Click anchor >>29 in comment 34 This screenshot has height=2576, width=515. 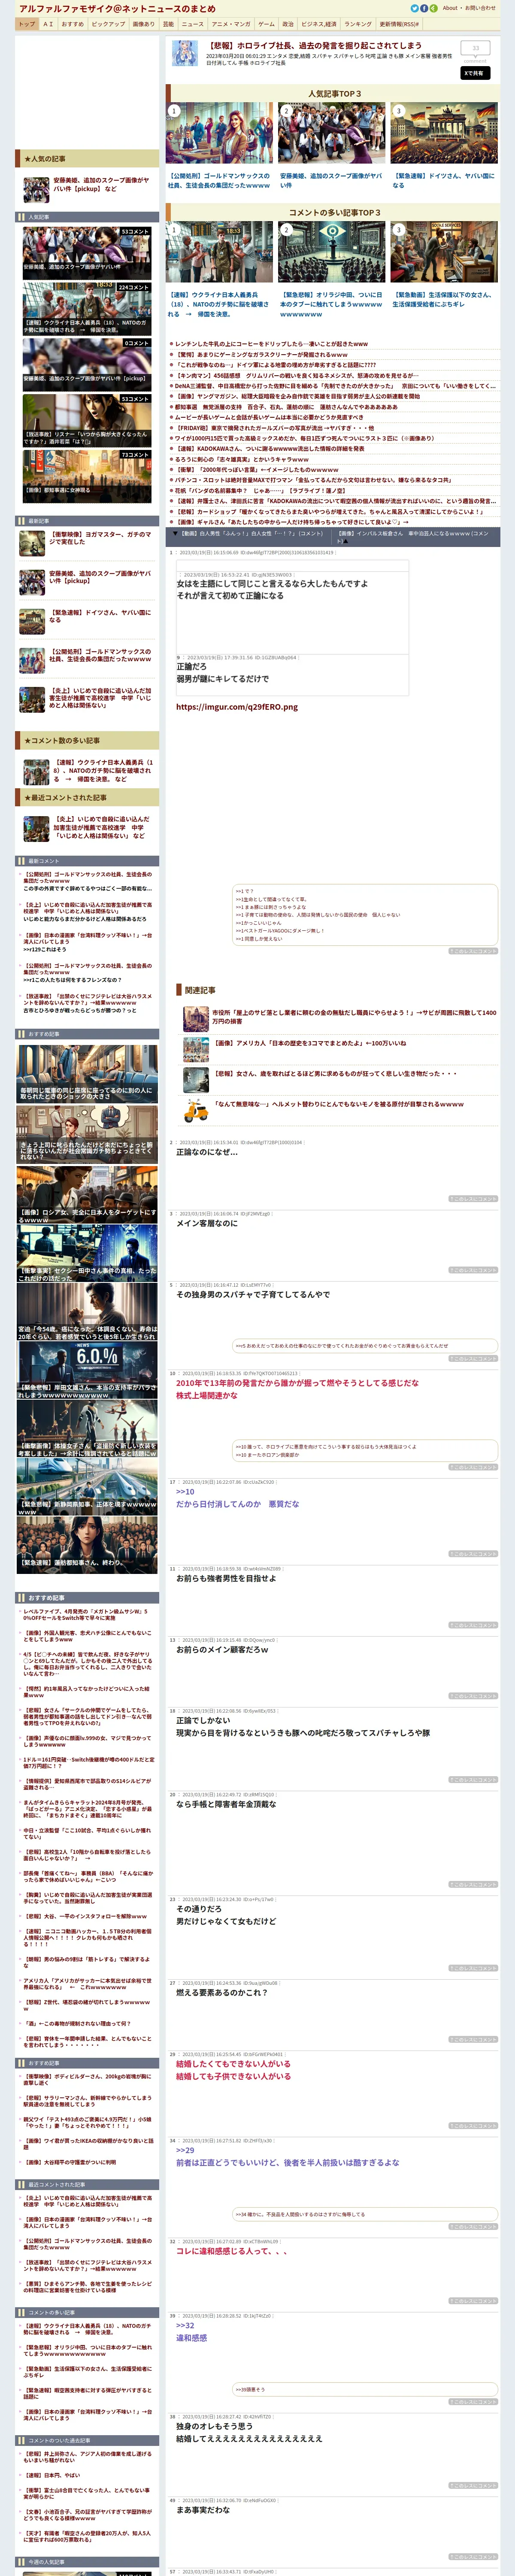tap(185, 2150)
